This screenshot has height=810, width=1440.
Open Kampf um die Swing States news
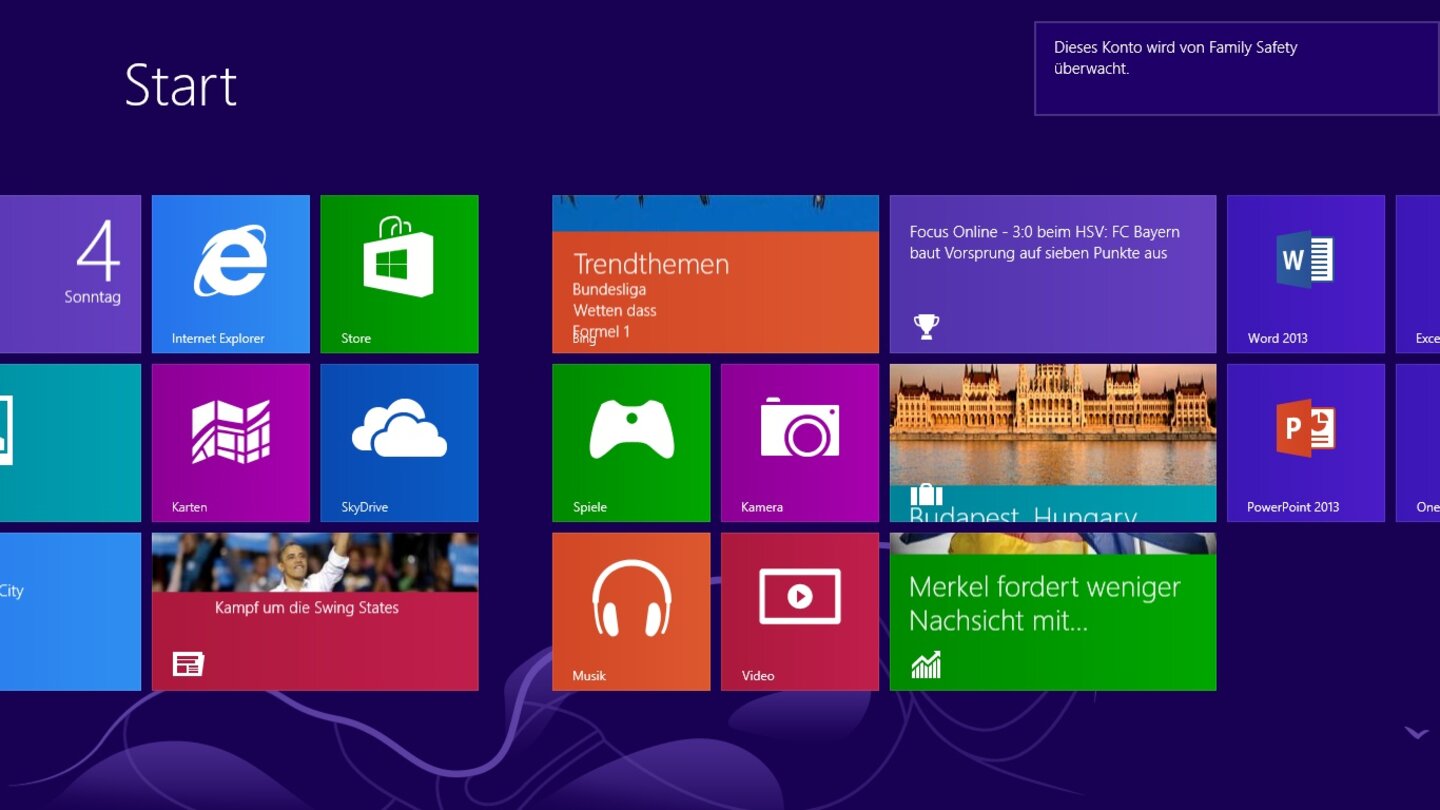click(315, 612)
